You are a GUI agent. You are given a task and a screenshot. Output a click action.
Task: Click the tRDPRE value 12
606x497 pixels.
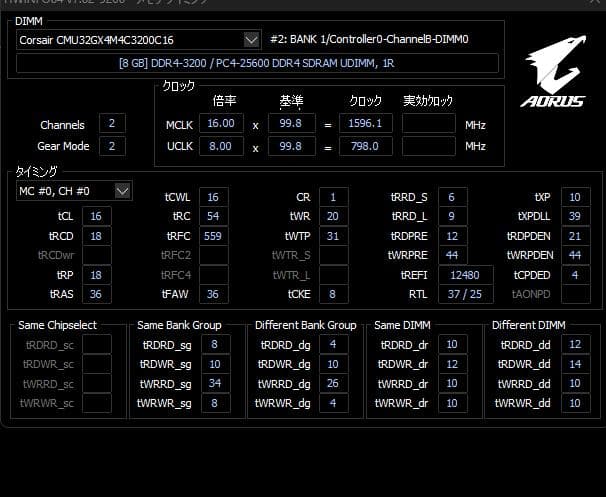coord(453,236)
